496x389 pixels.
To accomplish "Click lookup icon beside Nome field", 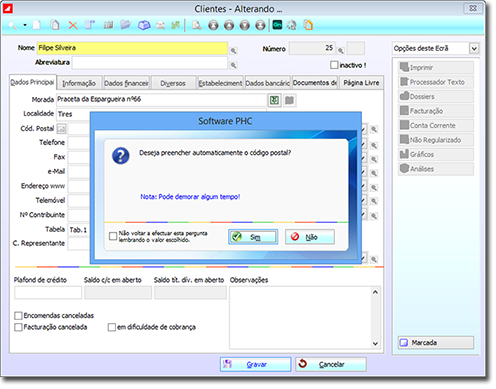I will coord(234,51).
